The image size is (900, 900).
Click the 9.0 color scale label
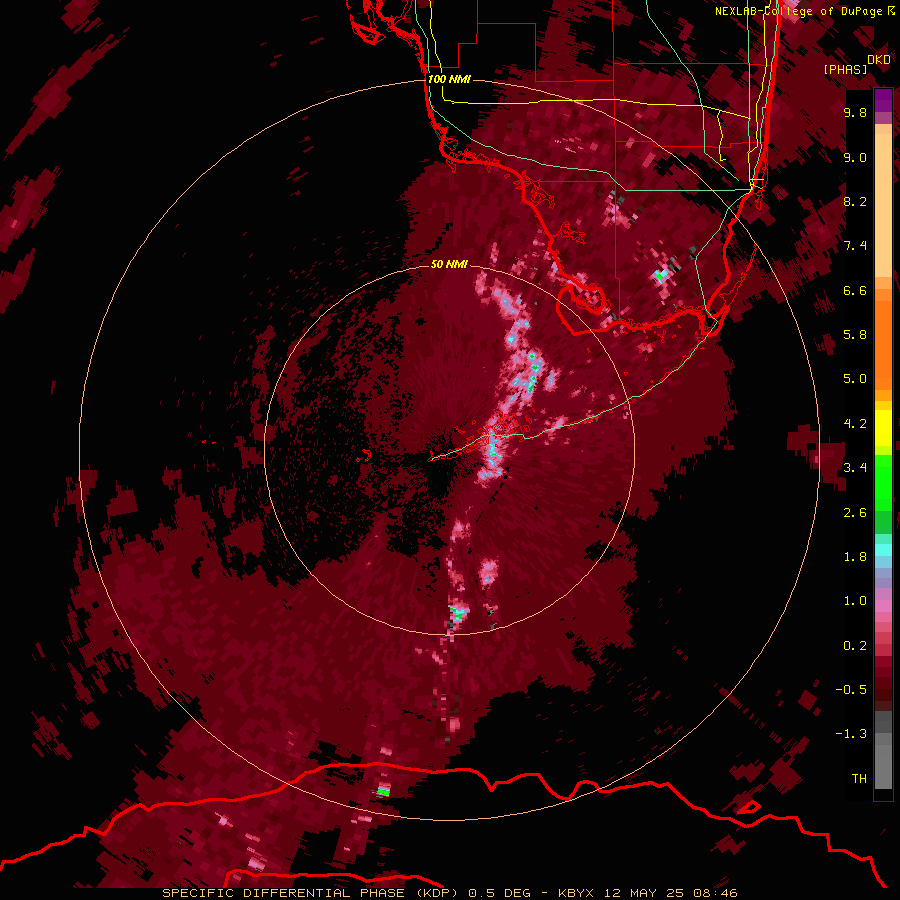[x=855, y=157]
